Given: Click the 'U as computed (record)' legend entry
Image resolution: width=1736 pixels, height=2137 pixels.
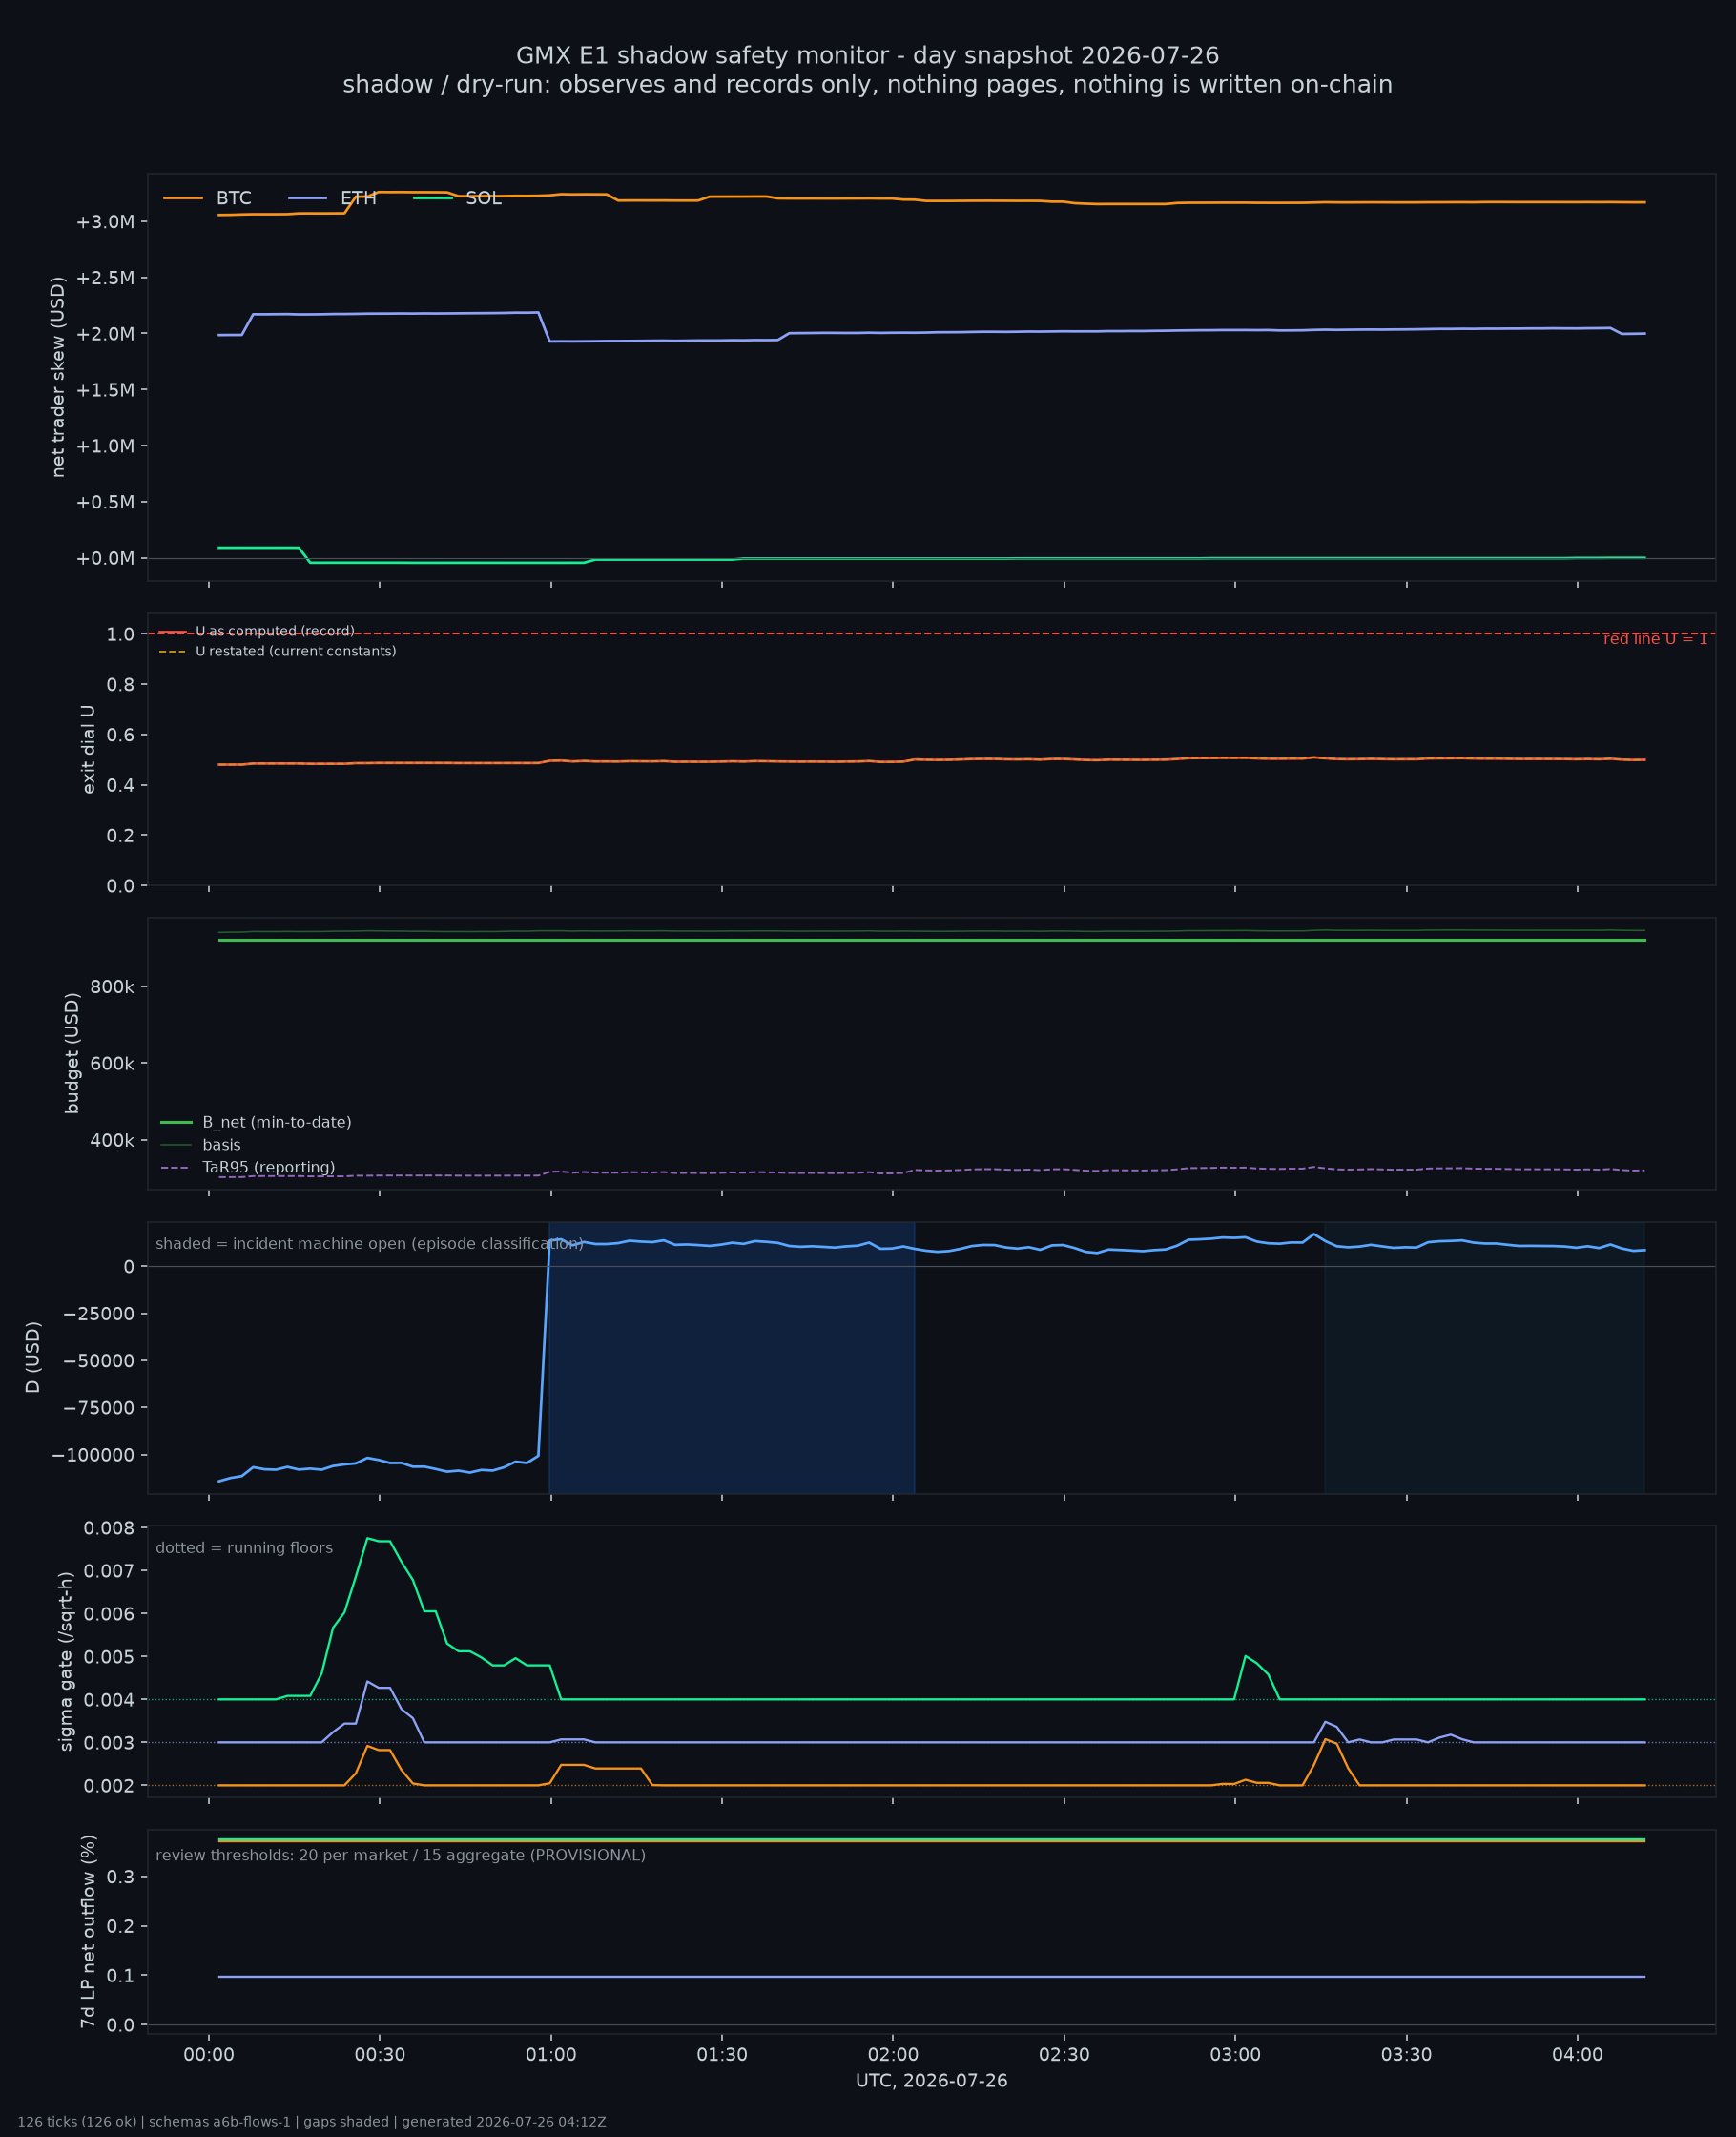Looking at the screenshot, I should point(257,631).
